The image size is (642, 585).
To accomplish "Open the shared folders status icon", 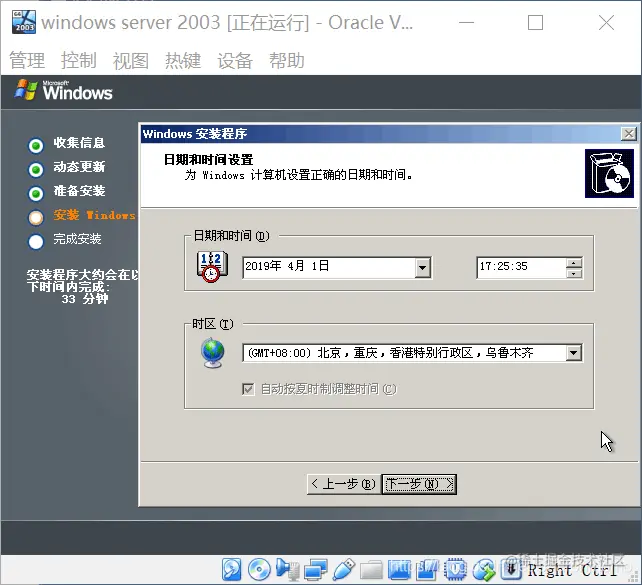I will click(371, 570).
